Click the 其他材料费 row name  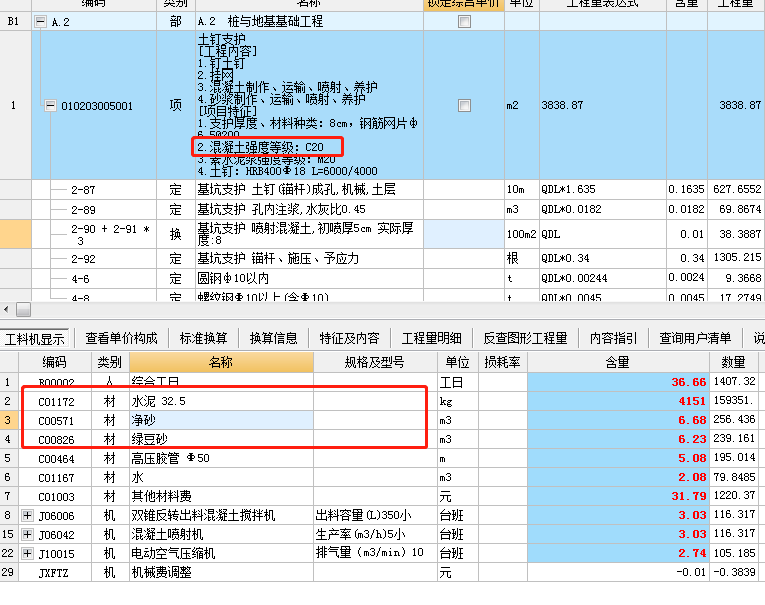click(161, 496)
